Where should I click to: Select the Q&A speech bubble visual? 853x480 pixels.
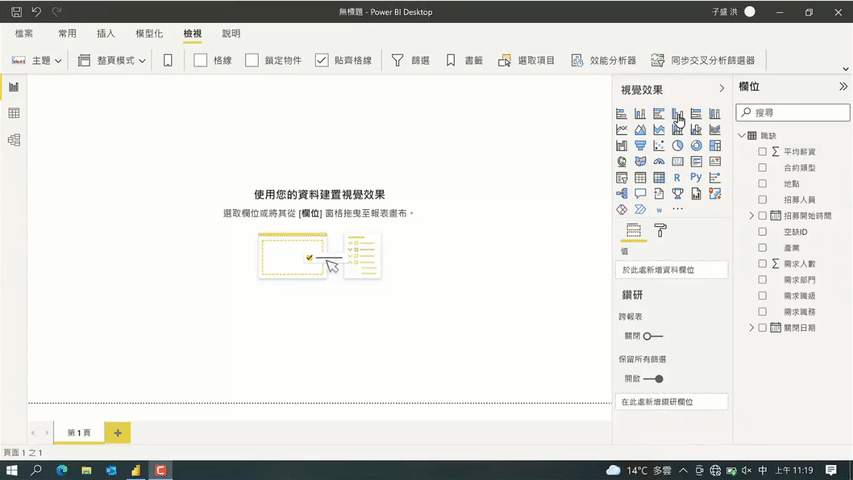tap(640, 194)
